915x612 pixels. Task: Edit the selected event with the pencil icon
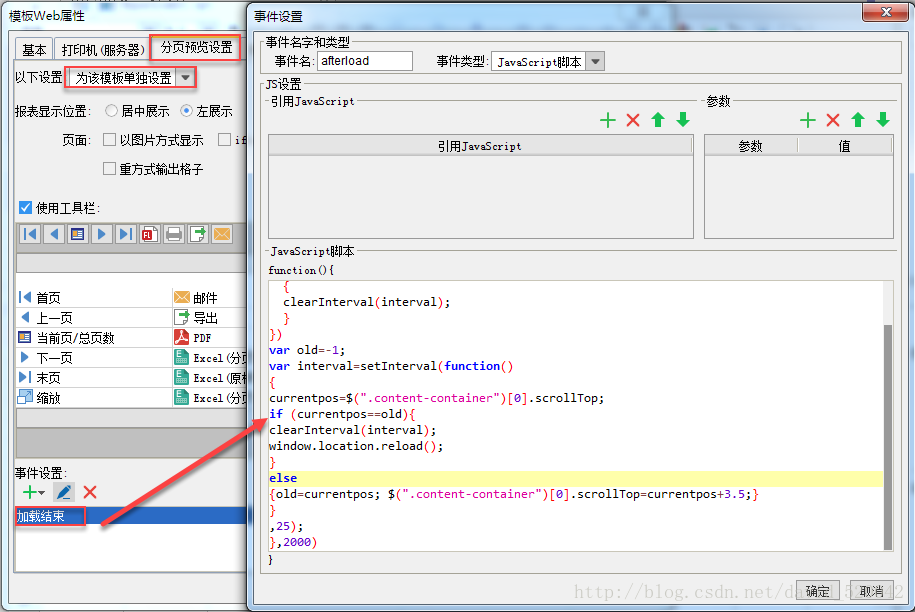point(64,492)
